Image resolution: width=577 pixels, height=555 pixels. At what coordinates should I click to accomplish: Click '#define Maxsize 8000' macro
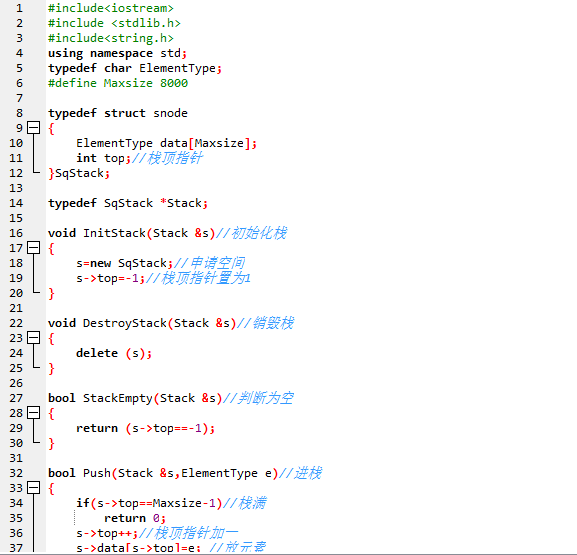point(118,83)
